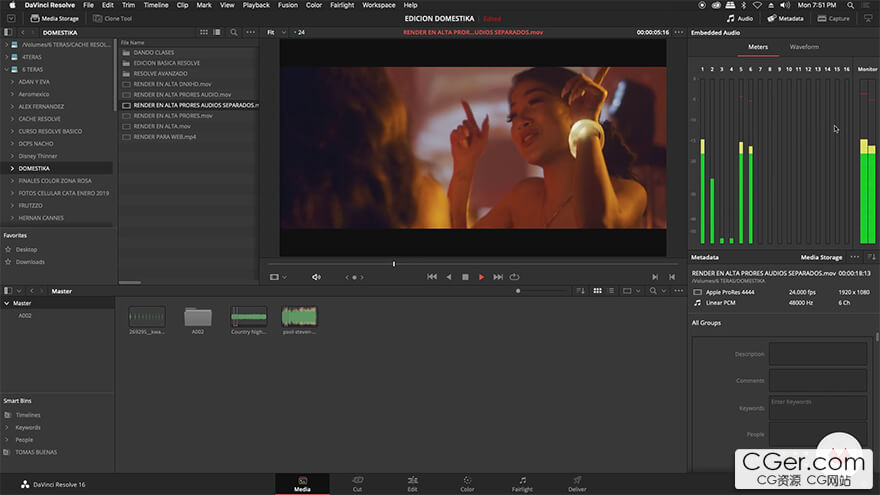This screenshot has height=495, width=880.
Task: Switch media storage to list view
Action: pyautogui.click(x=217, y=33)
